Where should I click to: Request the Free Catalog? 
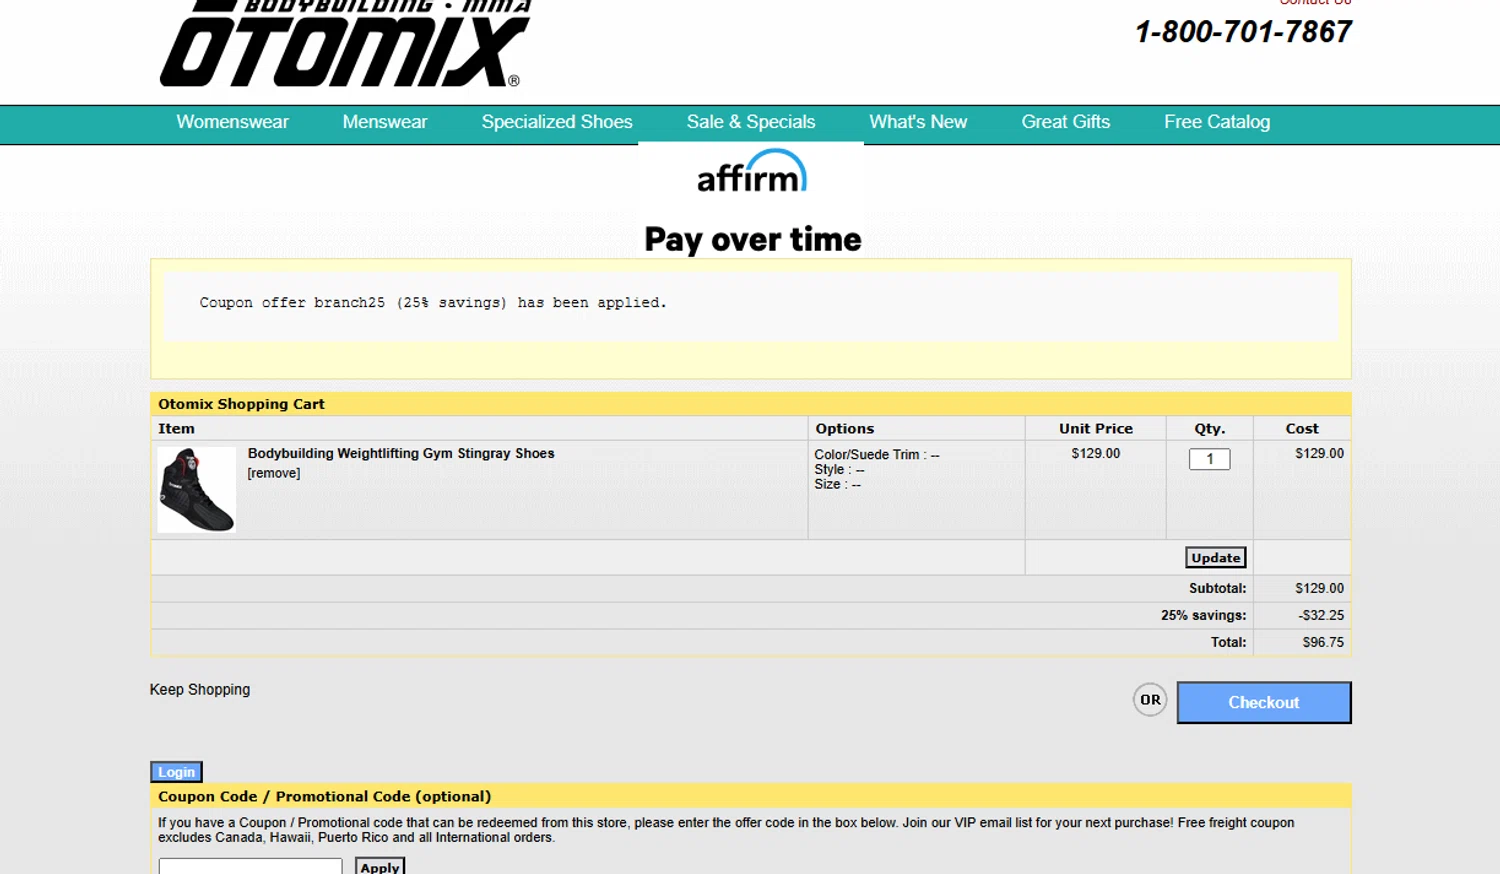click(x=1217, y=122)
